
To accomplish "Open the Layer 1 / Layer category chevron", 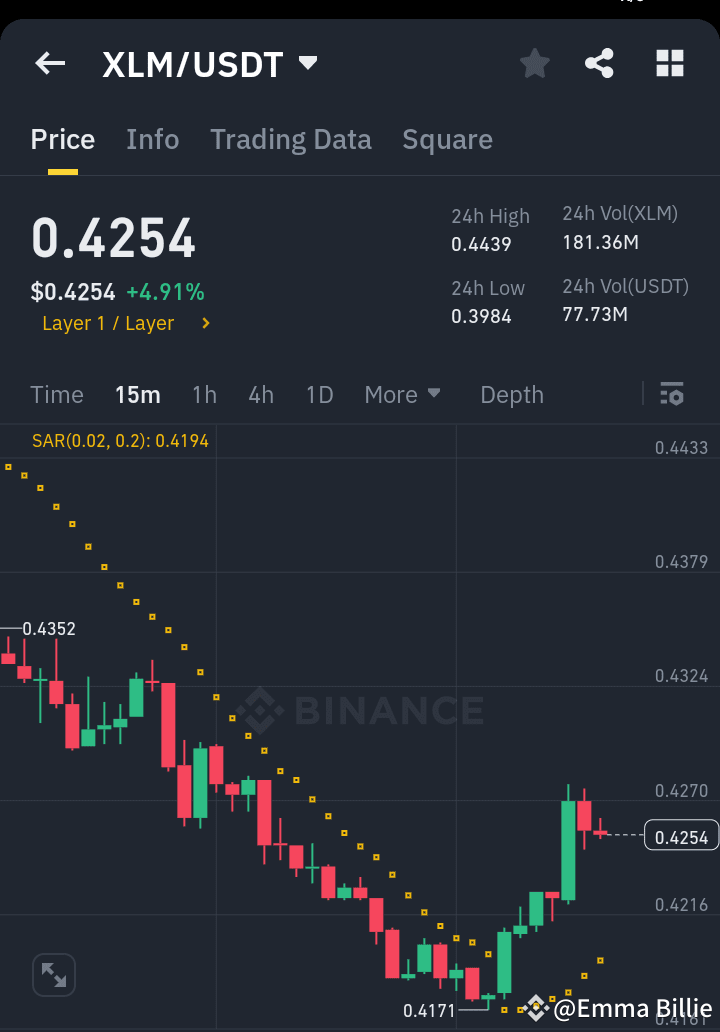I will pyautogui.click(x=206, y=323).
